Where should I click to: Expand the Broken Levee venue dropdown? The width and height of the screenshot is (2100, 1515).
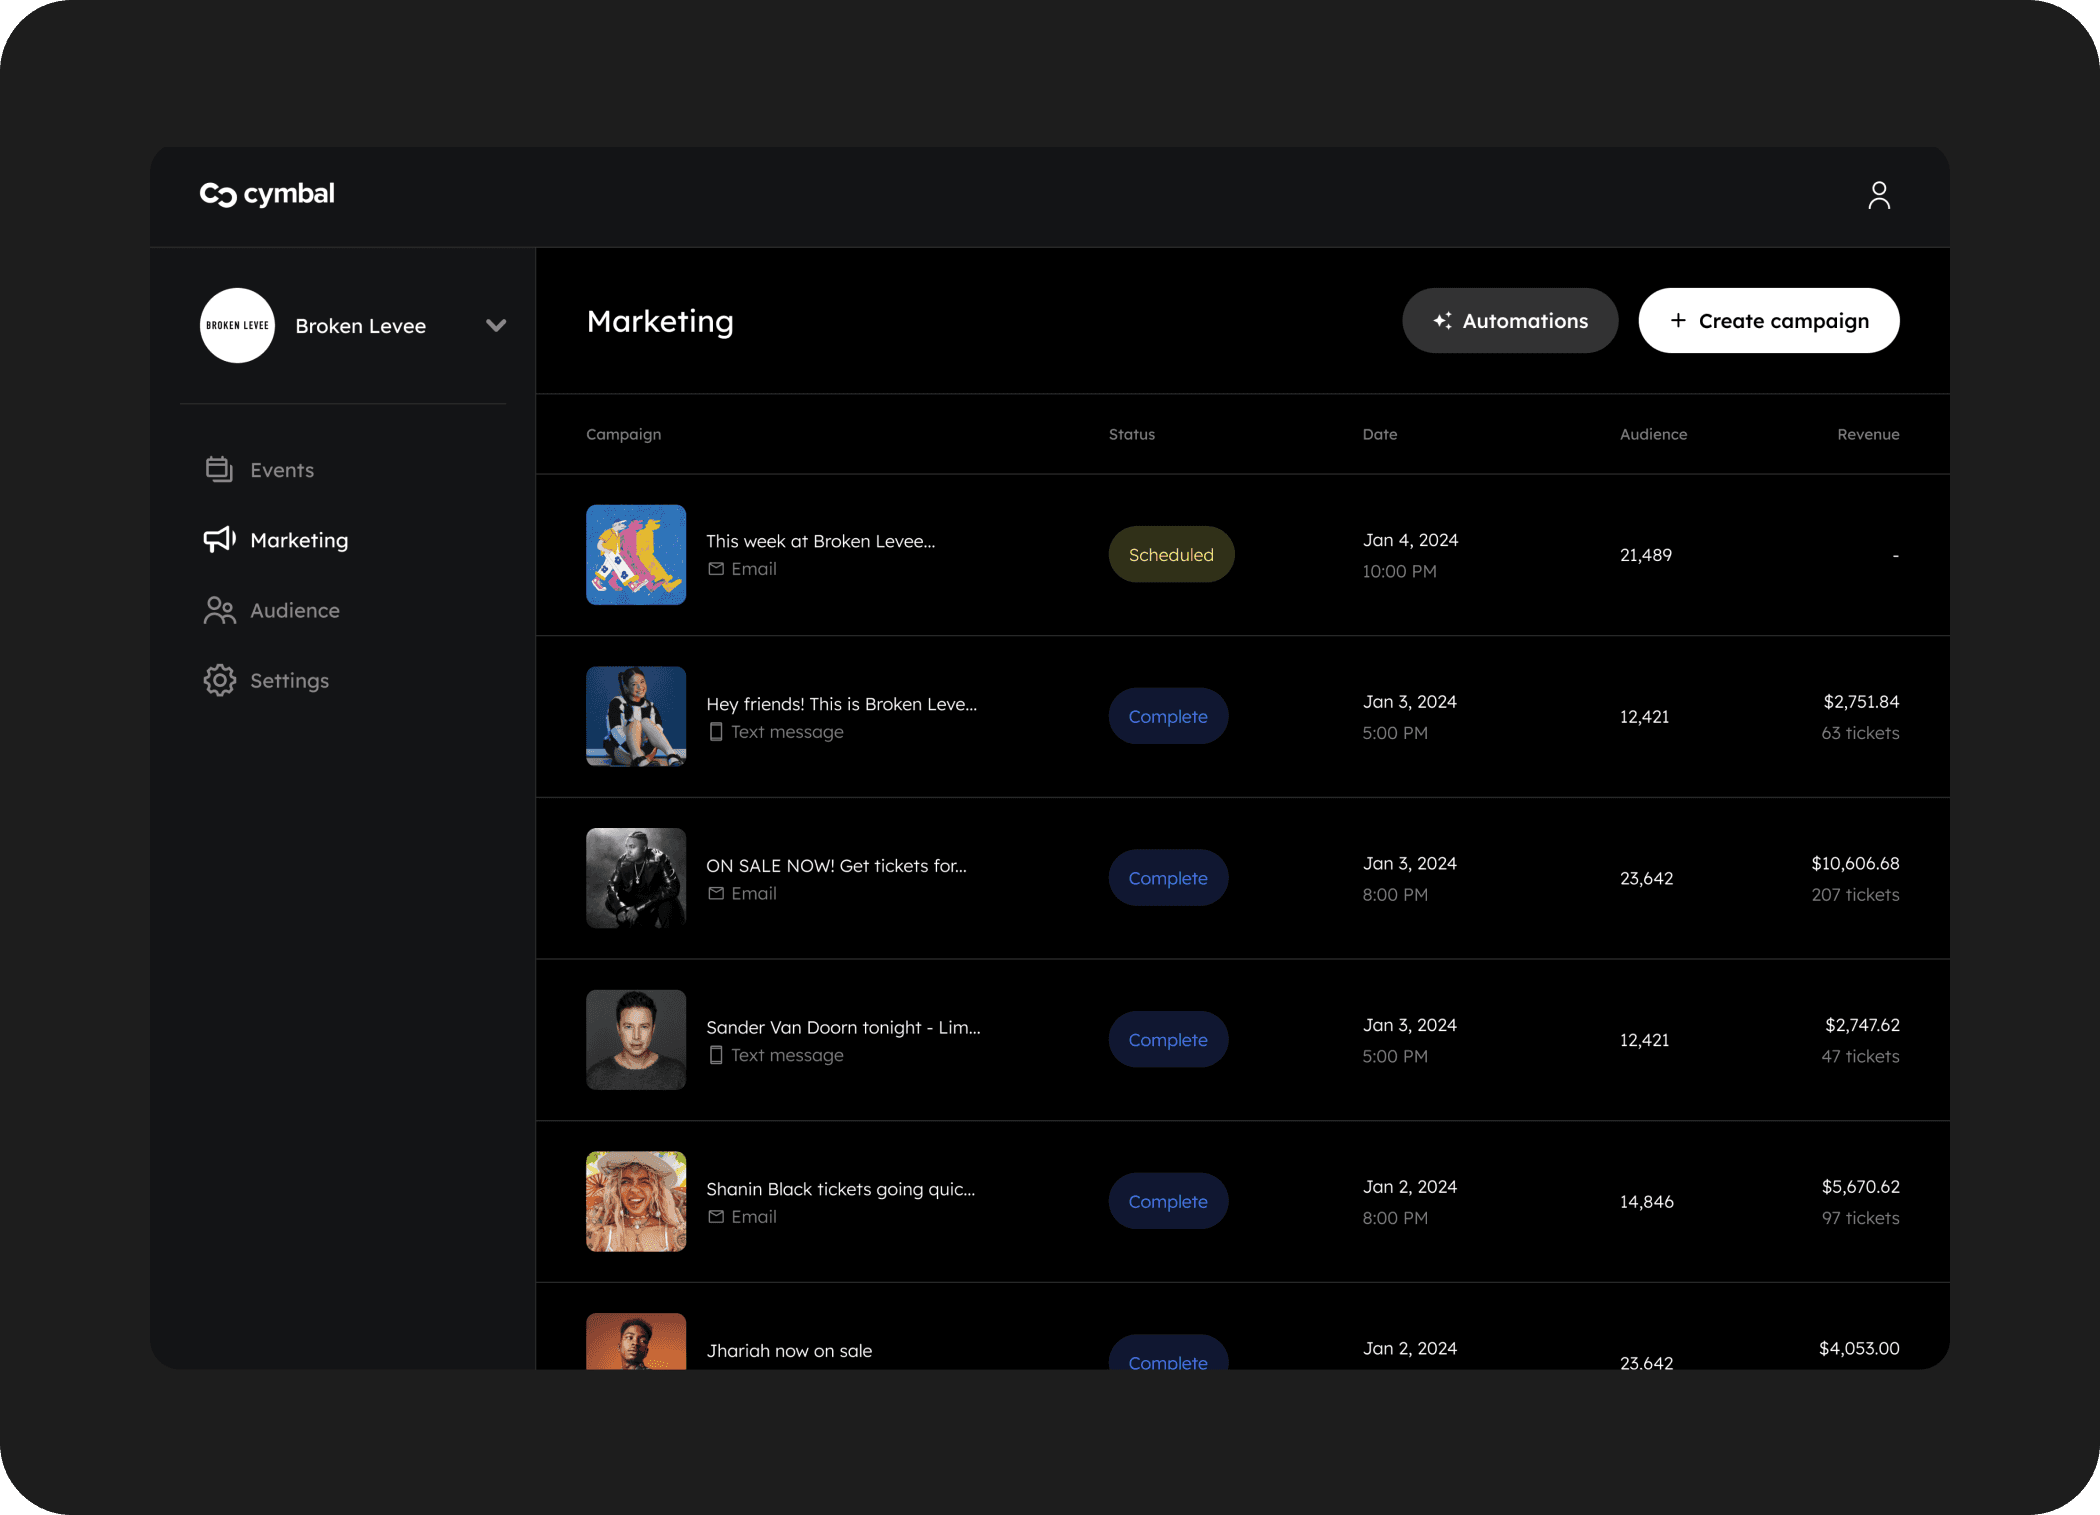click(x=495, y=326)
